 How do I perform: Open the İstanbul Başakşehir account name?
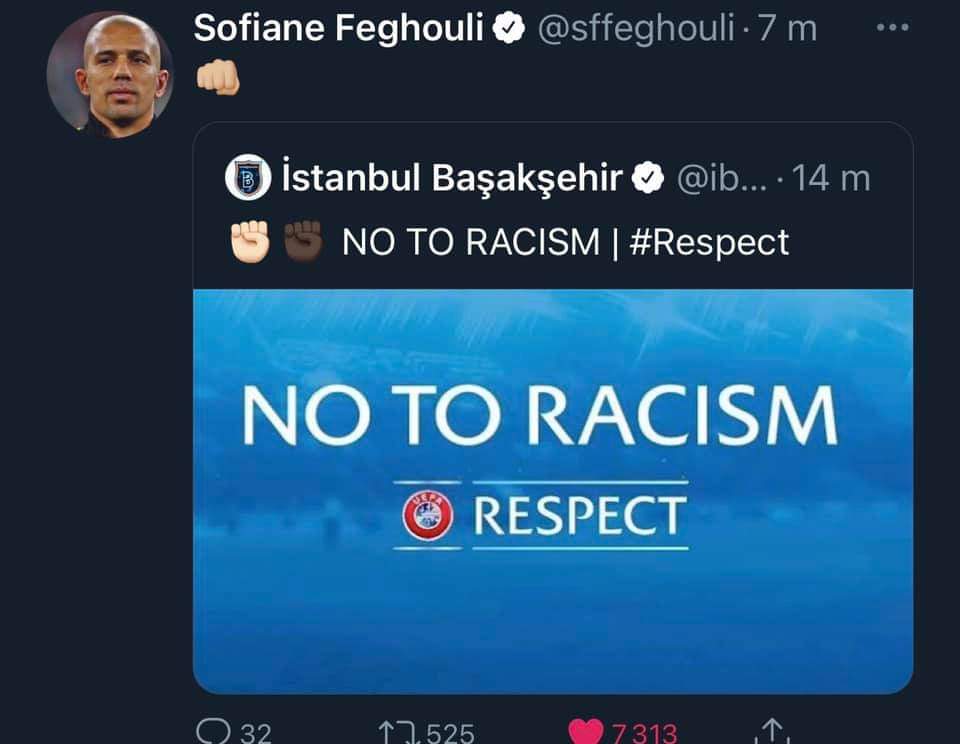click(453, 179)
